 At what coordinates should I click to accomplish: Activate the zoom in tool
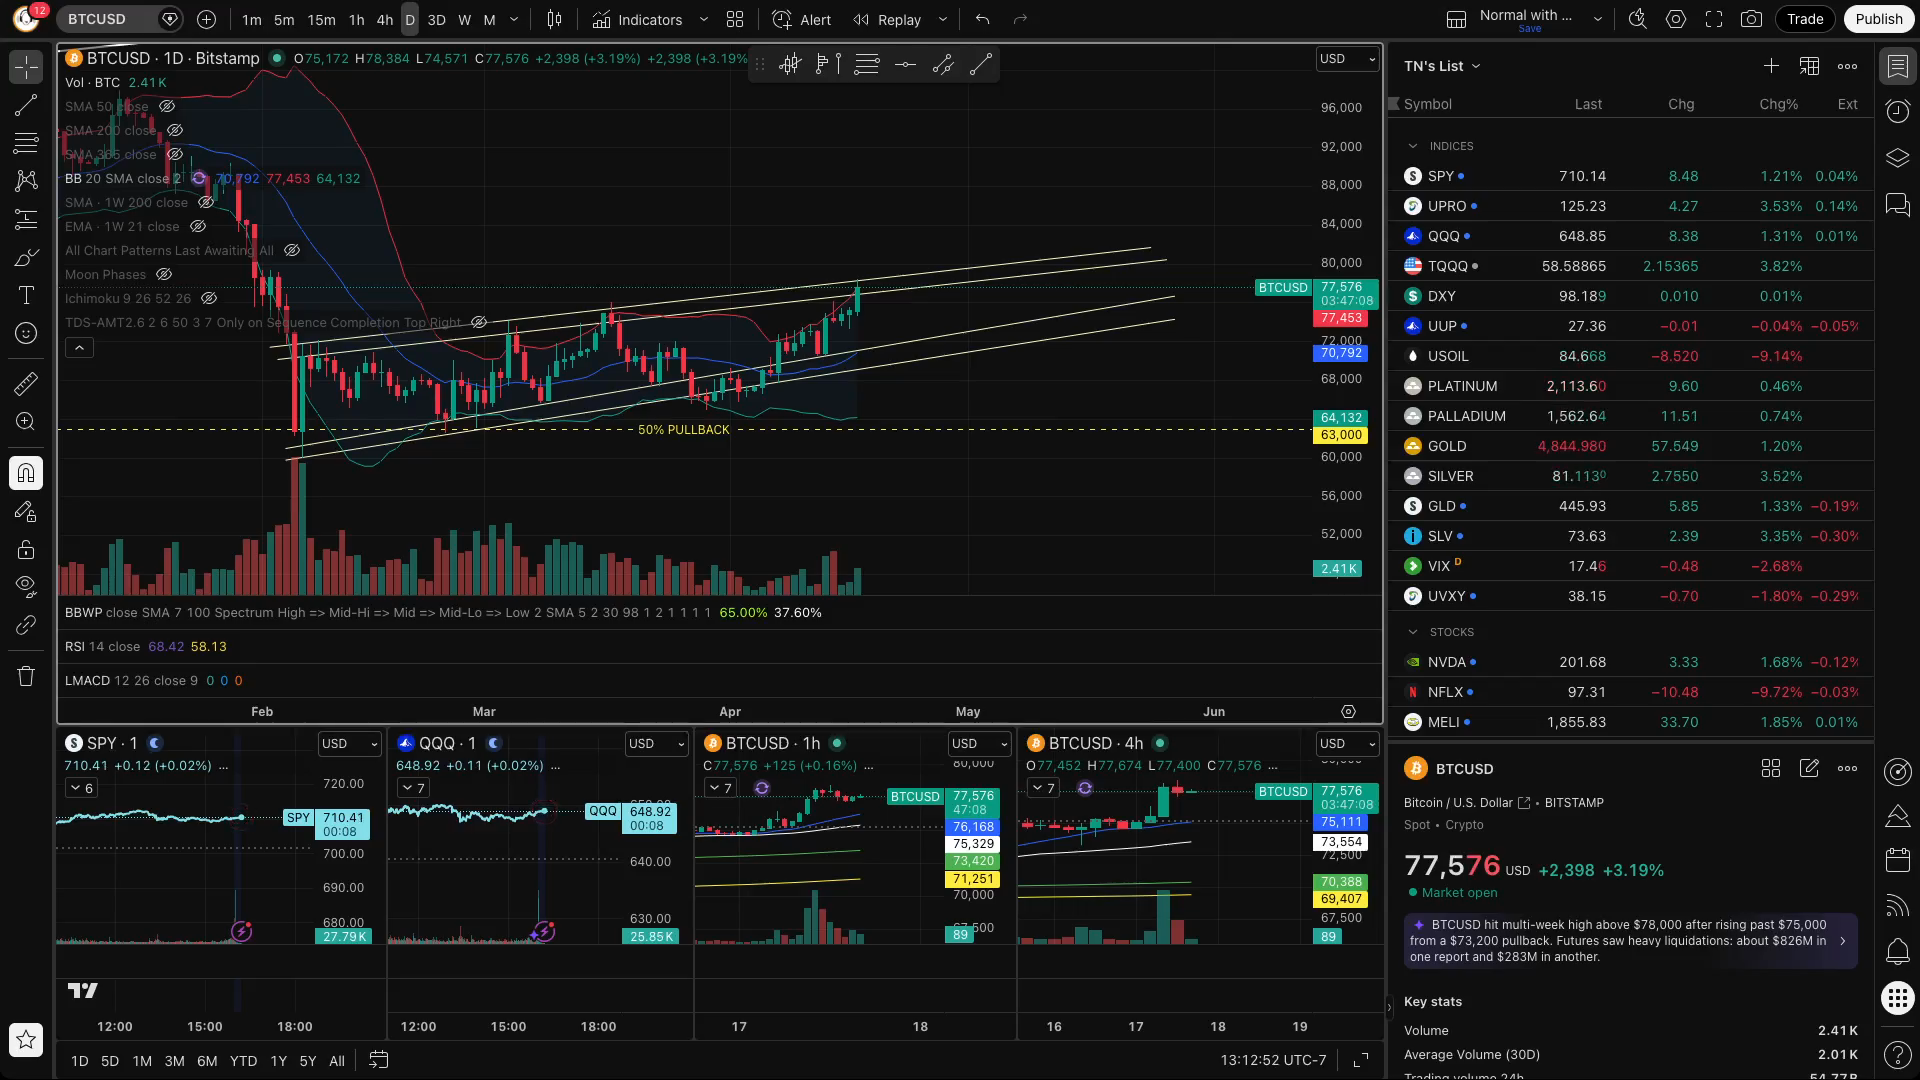(x=26, y=422)
